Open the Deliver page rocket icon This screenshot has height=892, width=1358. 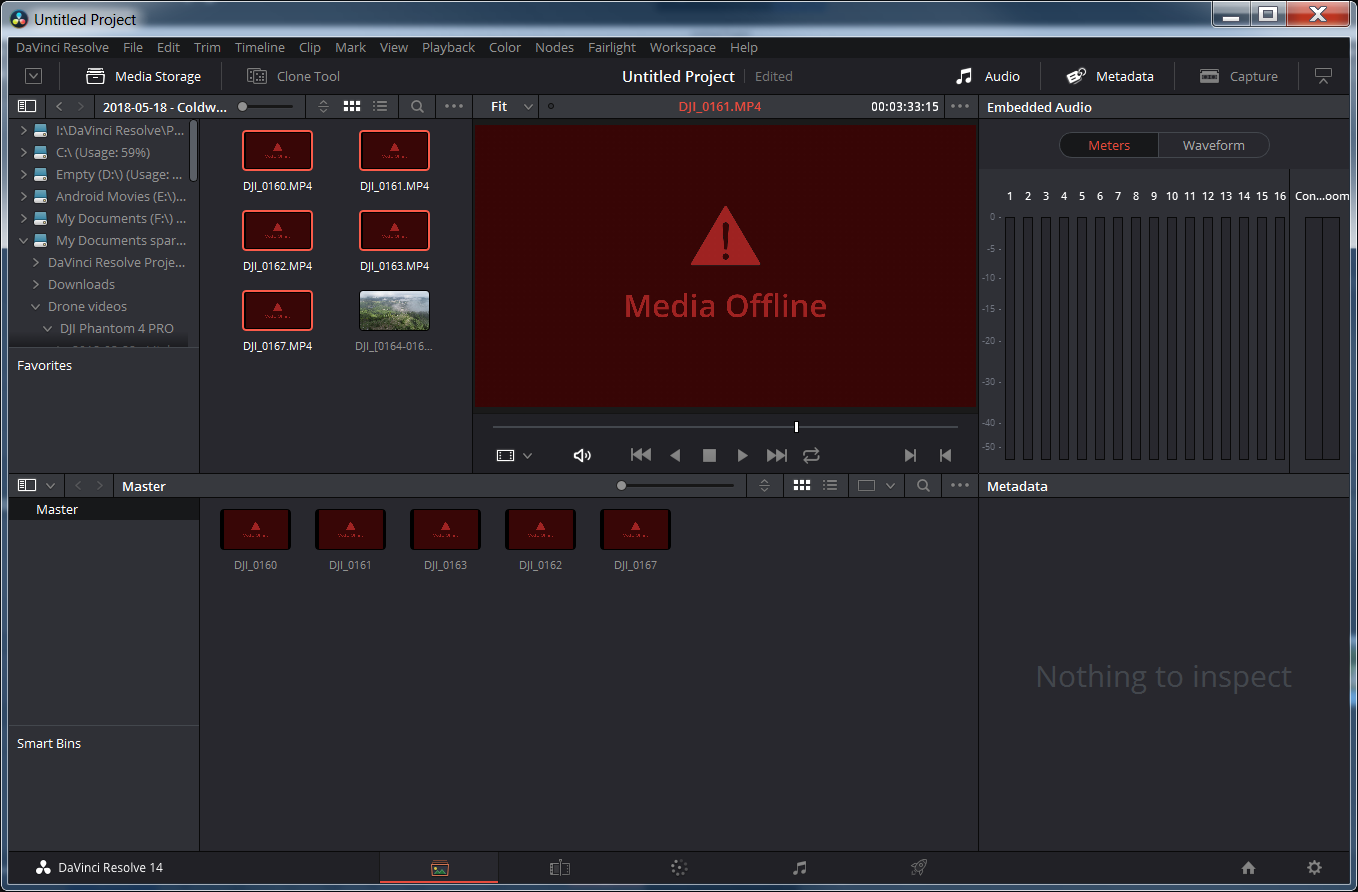tap(919, 868)
